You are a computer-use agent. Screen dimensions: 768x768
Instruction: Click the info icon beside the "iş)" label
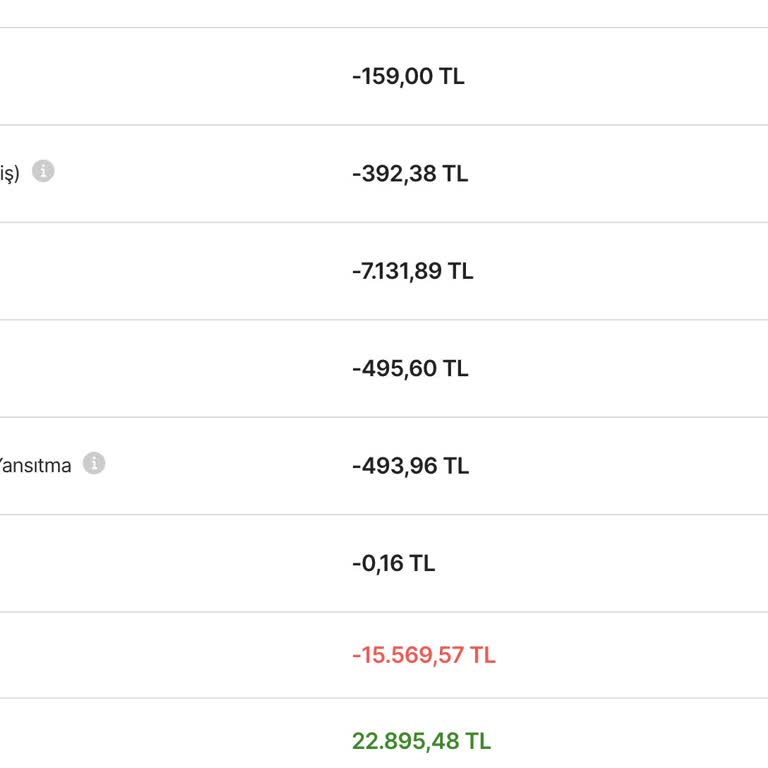[43, 171]
